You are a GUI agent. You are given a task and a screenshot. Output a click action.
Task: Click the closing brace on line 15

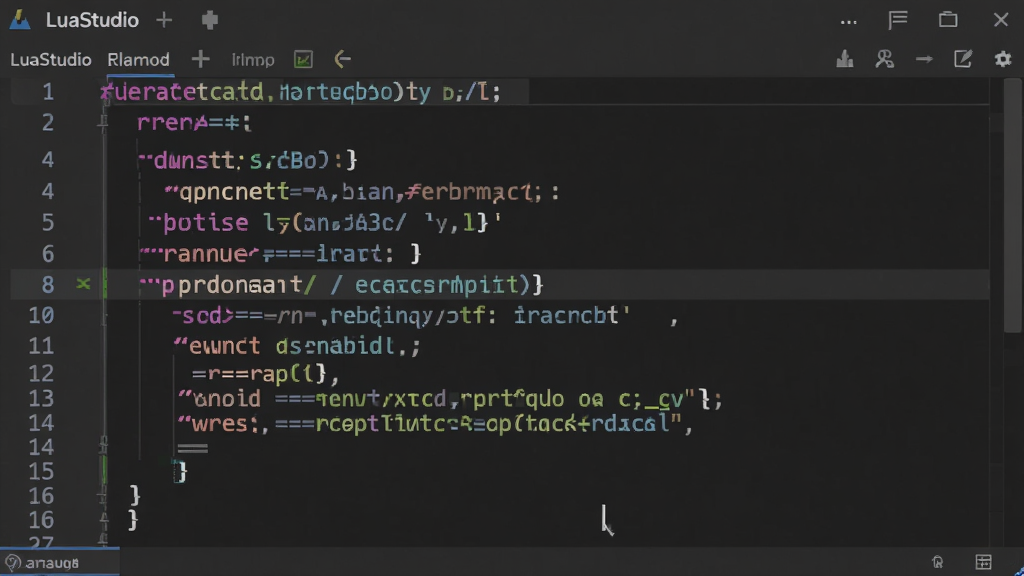180,472
